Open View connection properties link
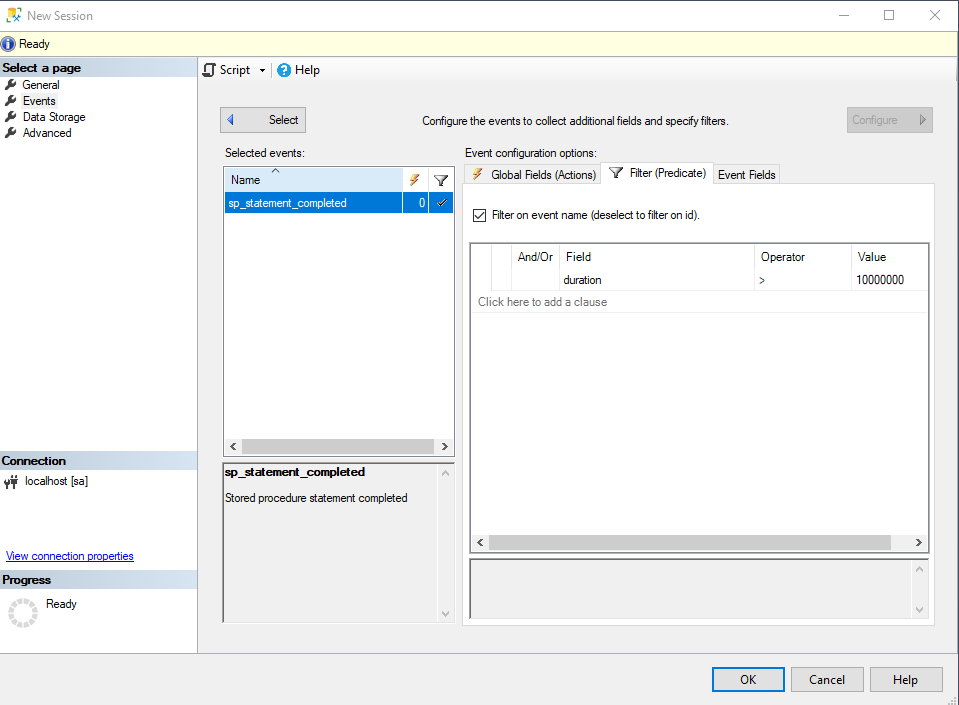This screenshot has height=705, width=959. pos(70,556)
